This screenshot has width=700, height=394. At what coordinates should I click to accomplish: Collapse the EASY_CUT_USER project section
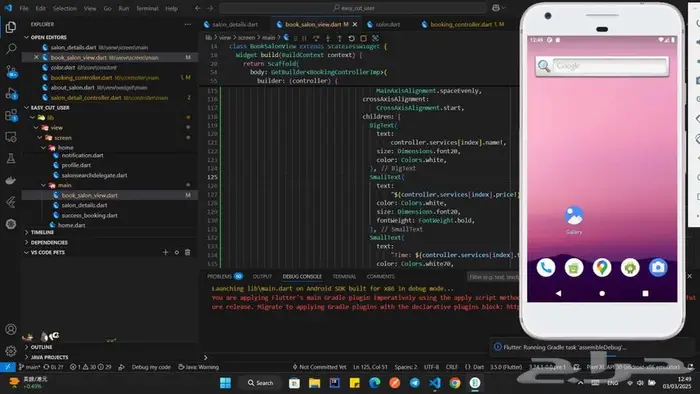pyautogui.click(x=50, y=108)
